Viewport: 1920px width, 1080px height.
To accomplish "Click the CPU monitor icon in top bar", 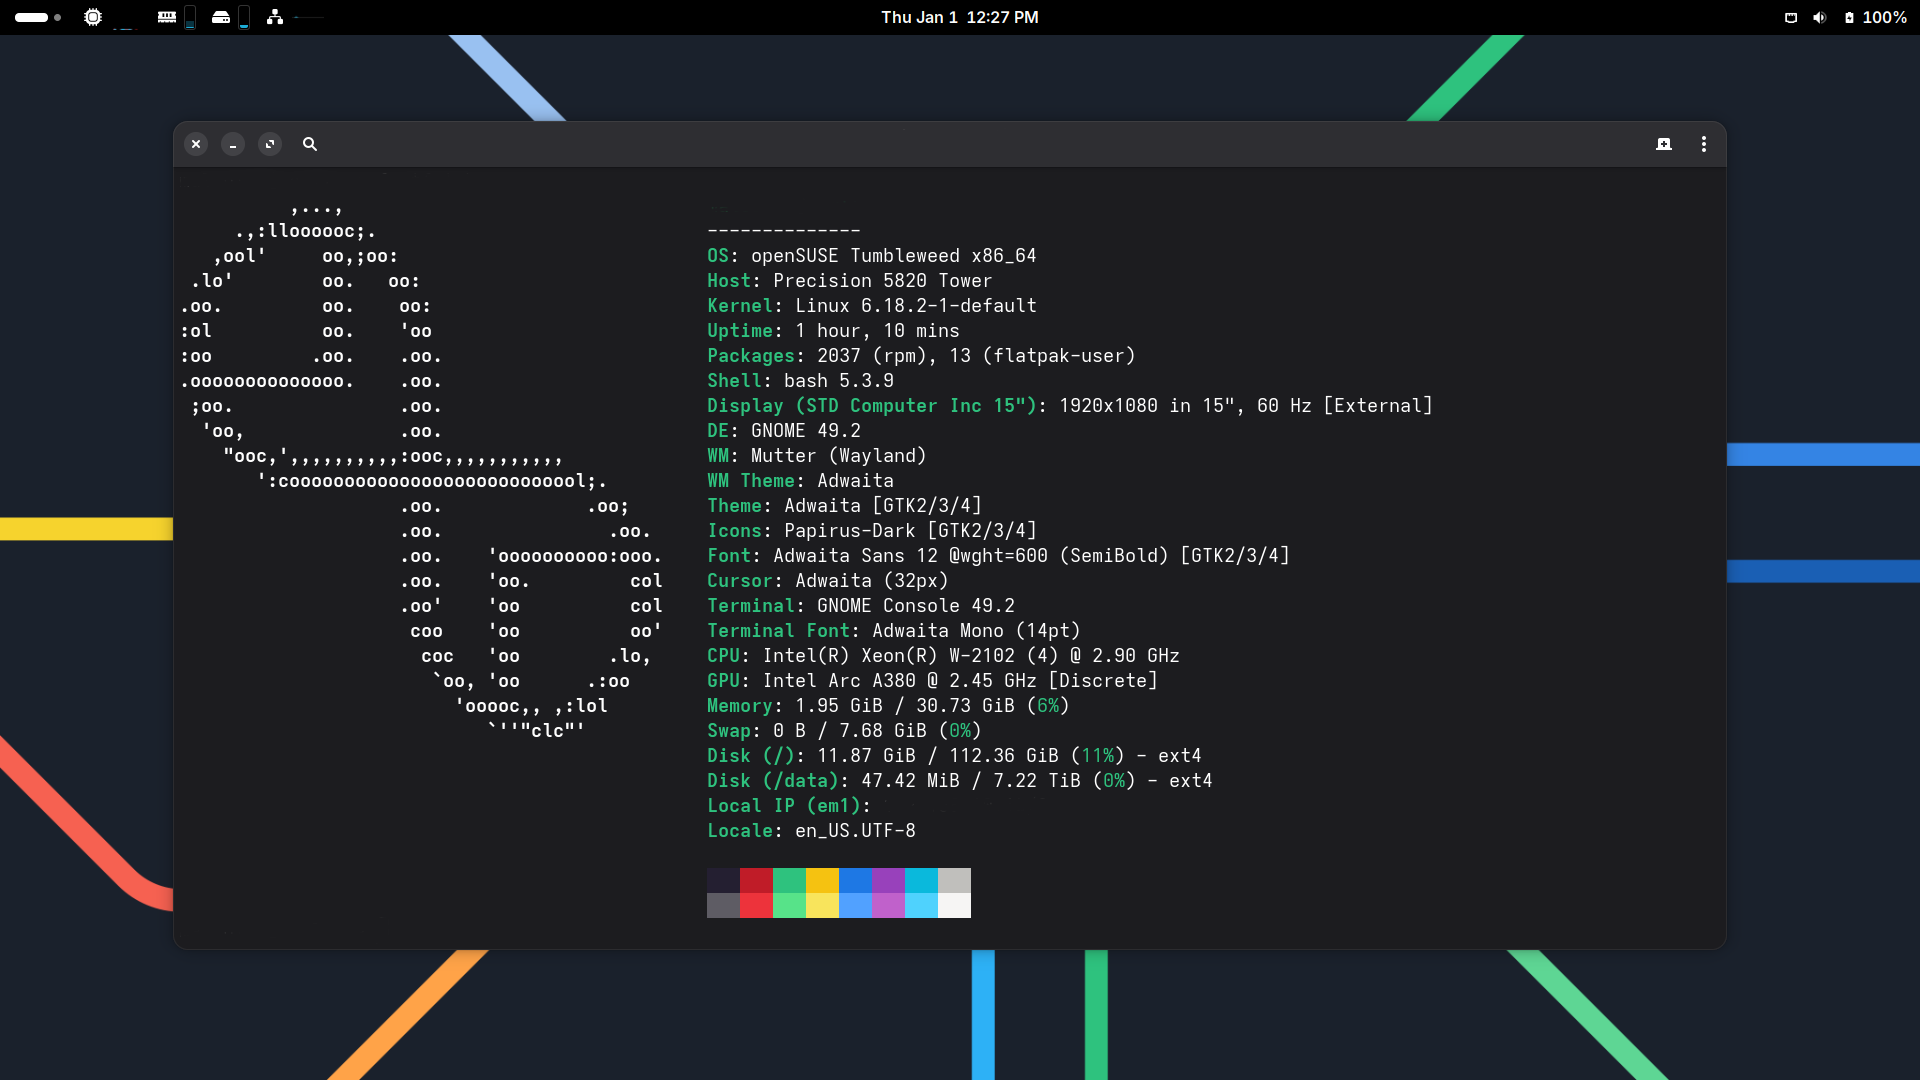I will click(x=93, y=17).
